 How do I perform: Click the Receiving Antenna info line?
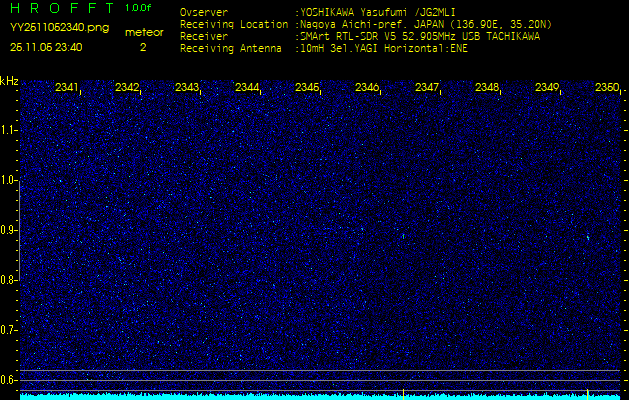pos(323,47)
